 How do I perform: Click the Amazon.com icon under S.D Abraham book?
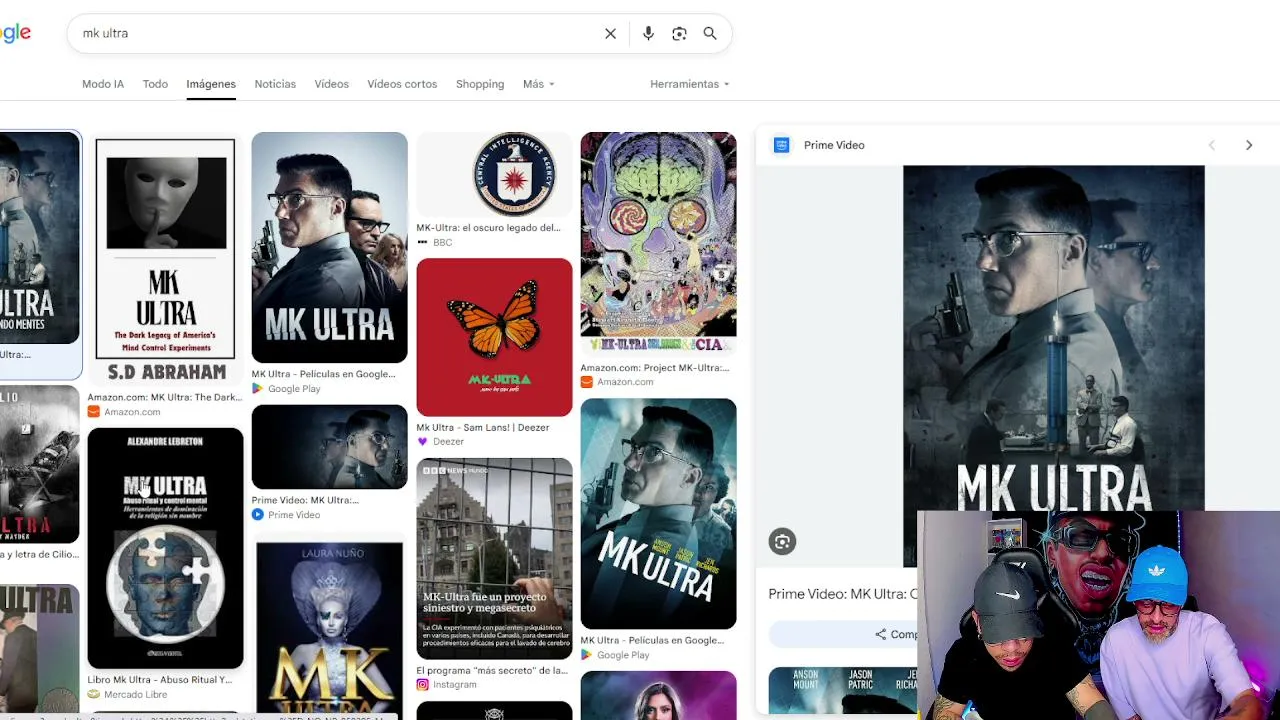pyautogui.click(x=93, y=412)
